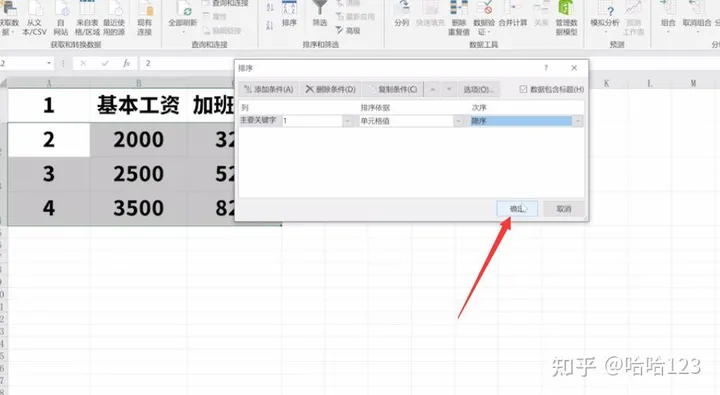This screenshot has height=395, width=720.
Task: Click 合并计算 consolidate icon
Action: [512, 14]
